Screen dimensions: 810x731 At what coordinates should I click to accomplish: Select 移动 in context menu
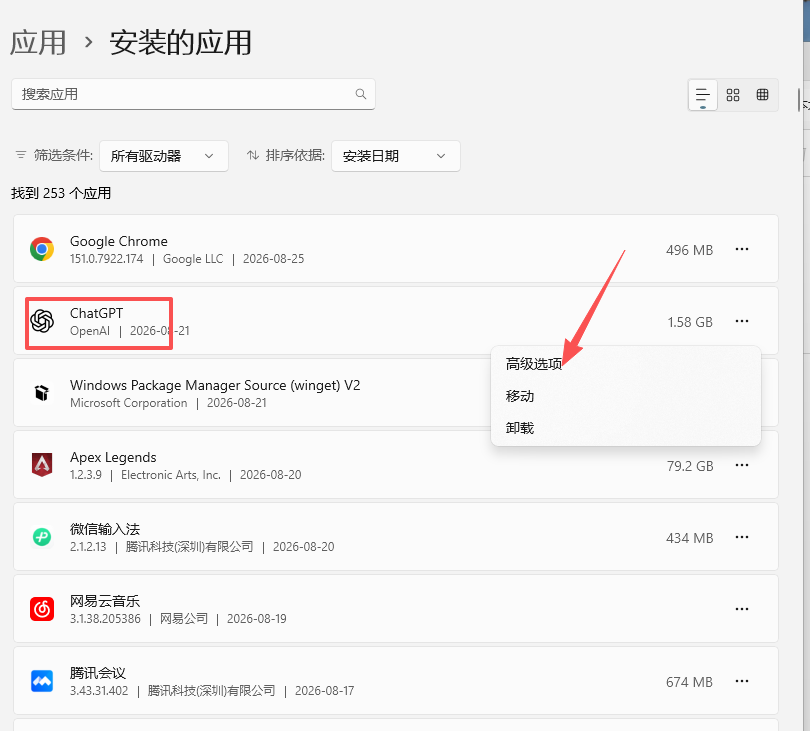click(x=626, y=396)
